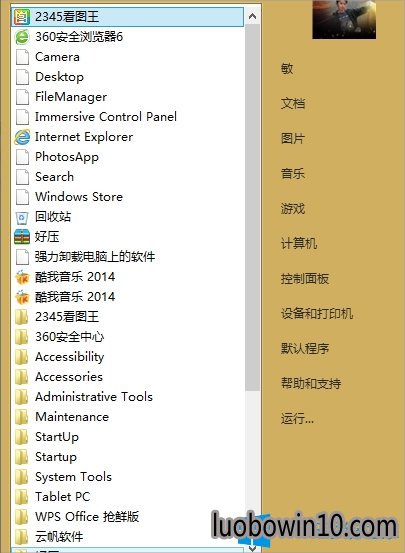Viewport: 405px width, 553px height.
Task: Click the Internet Explorer icon
Action: click(x=22, y=137)
